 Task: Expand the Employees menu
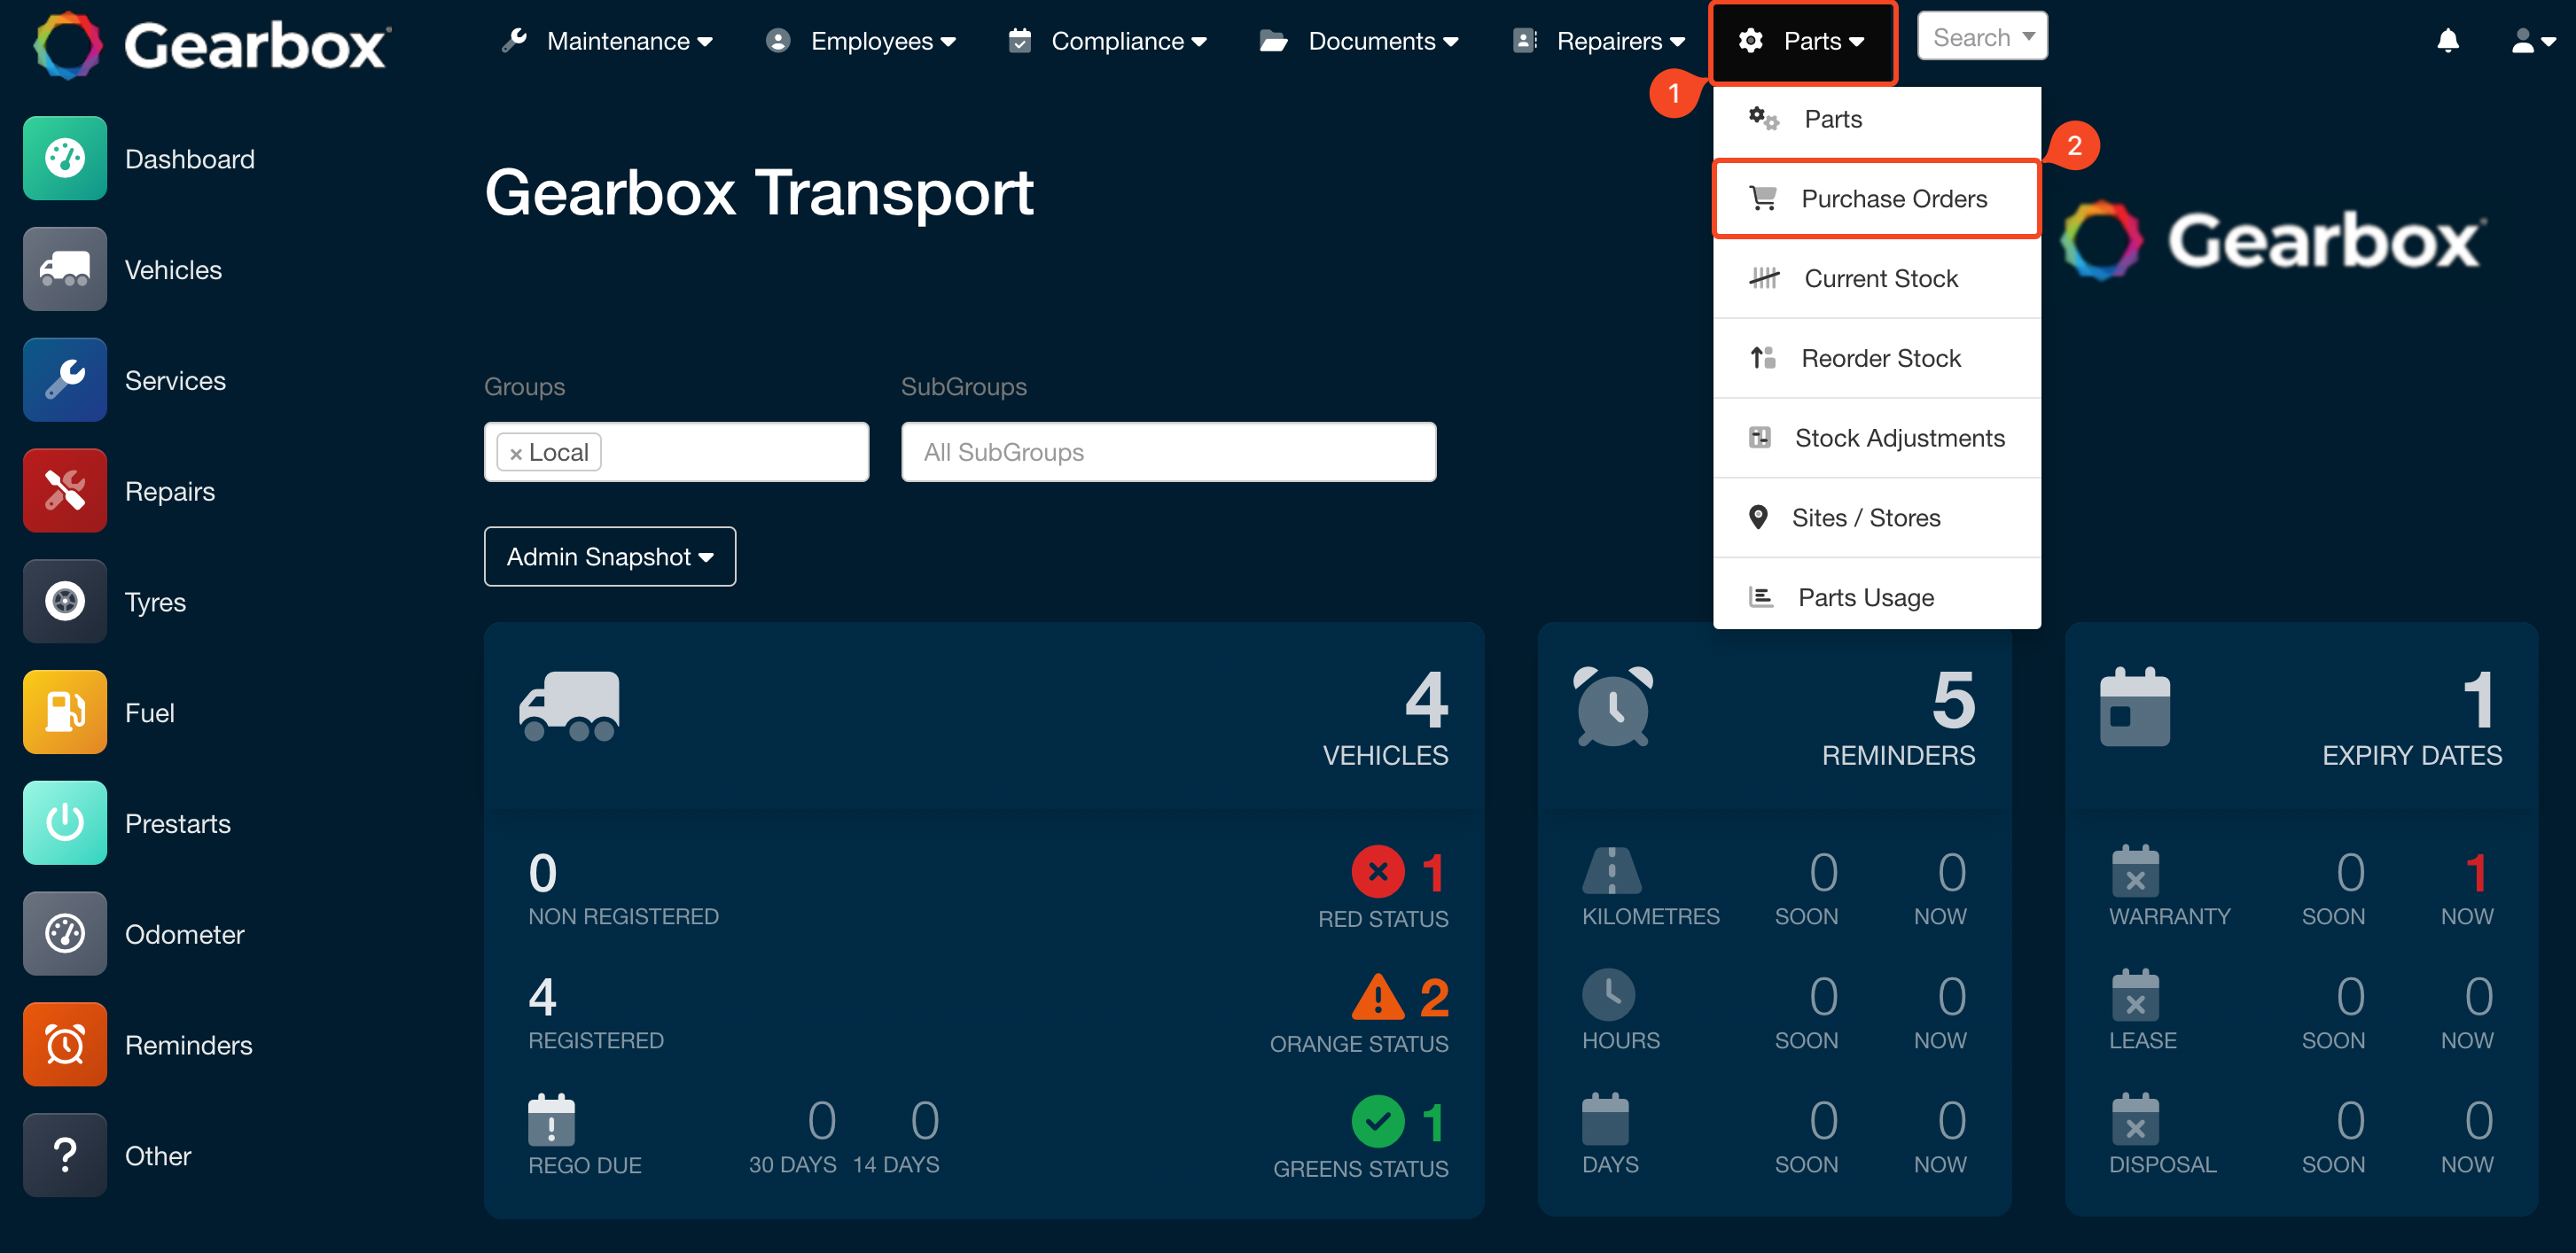pos(861,41)
